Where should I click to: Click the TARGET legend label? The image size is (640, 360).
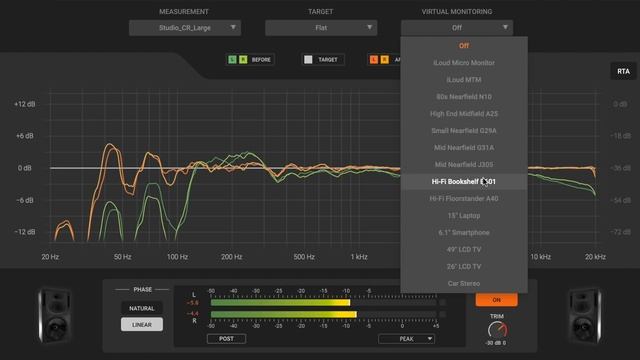[328, 60]
